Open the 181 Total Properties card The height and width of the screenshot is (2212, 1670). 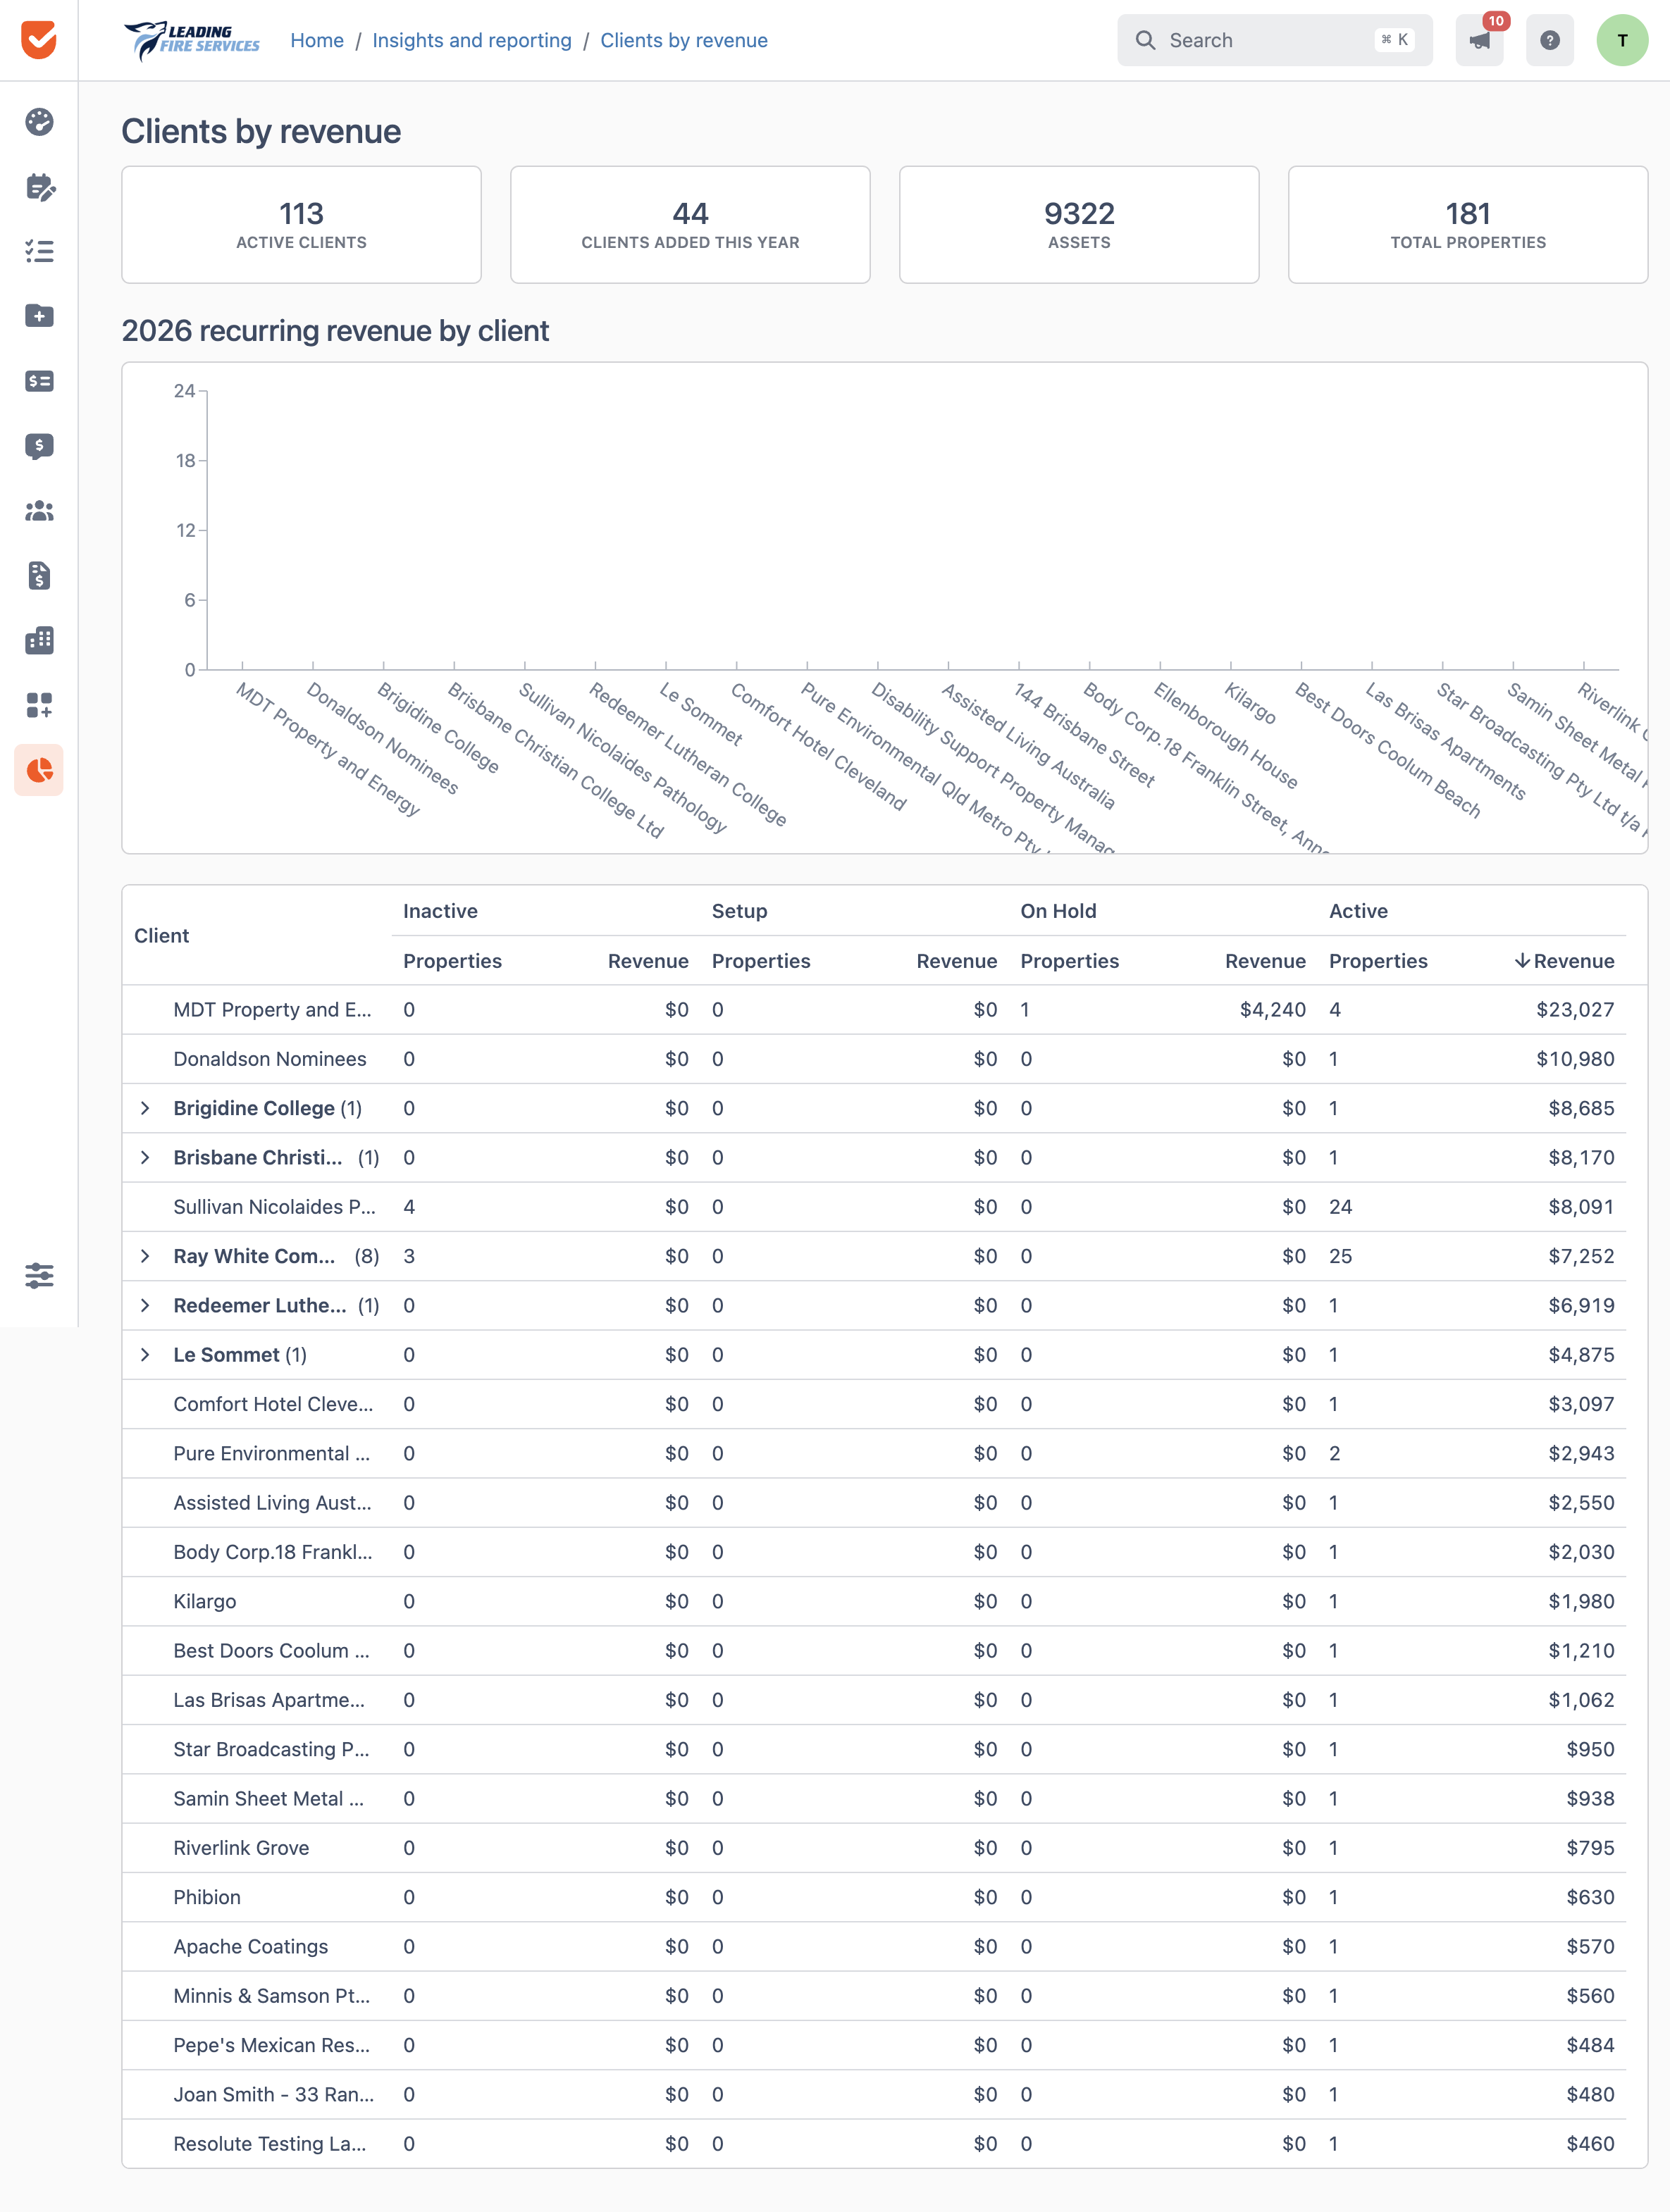tap(1467, 225)
